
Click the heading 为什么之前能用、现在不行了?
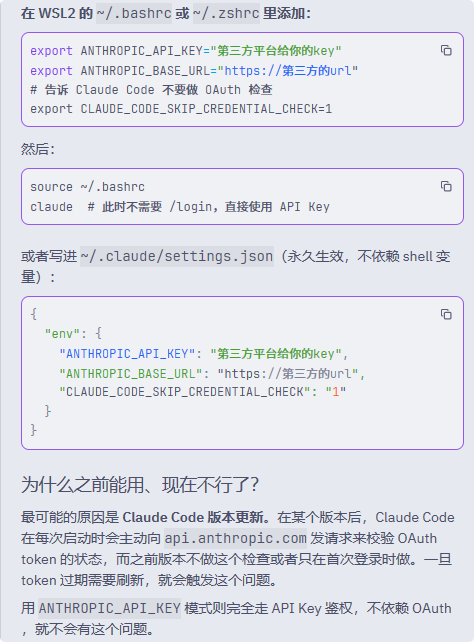pyautogui.click(x=140, y=485)
